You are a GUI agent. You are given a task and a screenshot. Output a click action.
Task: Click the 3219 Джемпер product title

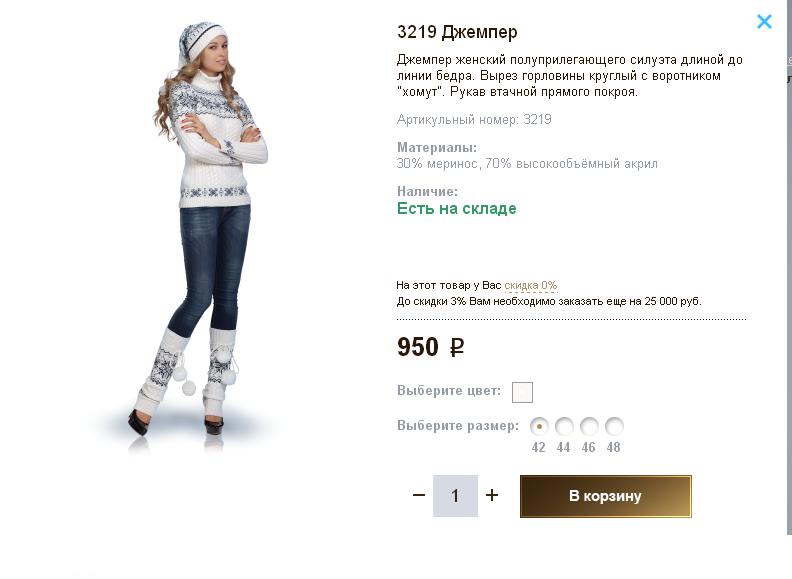click(x=457, y=32)
